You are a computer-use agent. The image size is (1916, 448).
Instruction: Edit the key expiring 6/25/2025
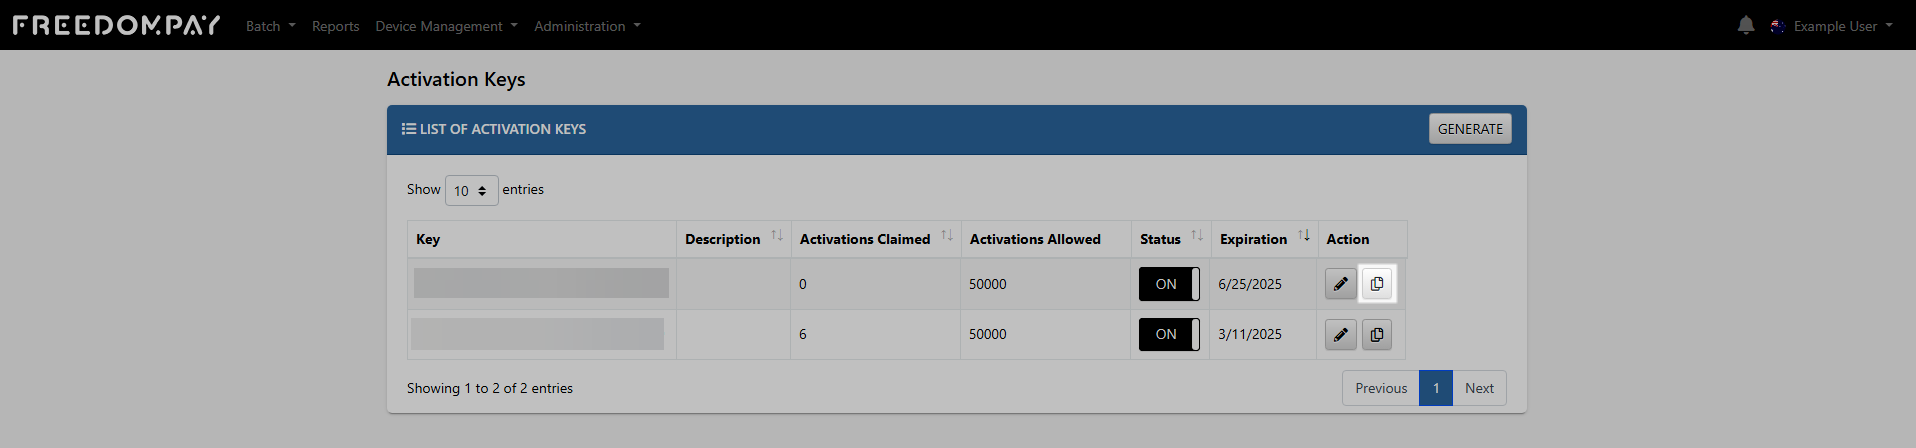coord(1341,284)
